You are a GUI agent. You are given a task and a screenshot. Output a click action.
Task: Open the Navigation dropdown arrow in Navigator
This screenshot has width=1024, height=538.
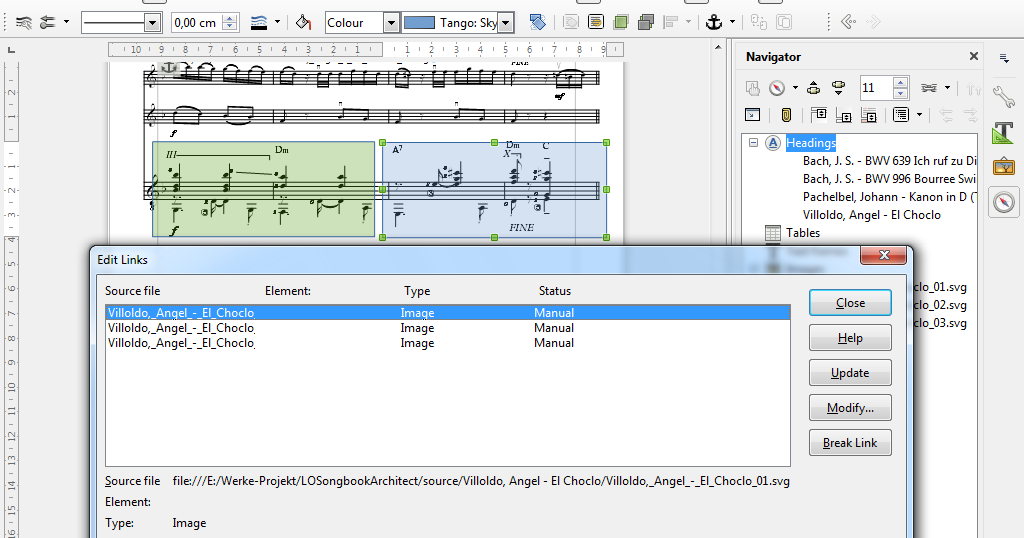[795, 87]
